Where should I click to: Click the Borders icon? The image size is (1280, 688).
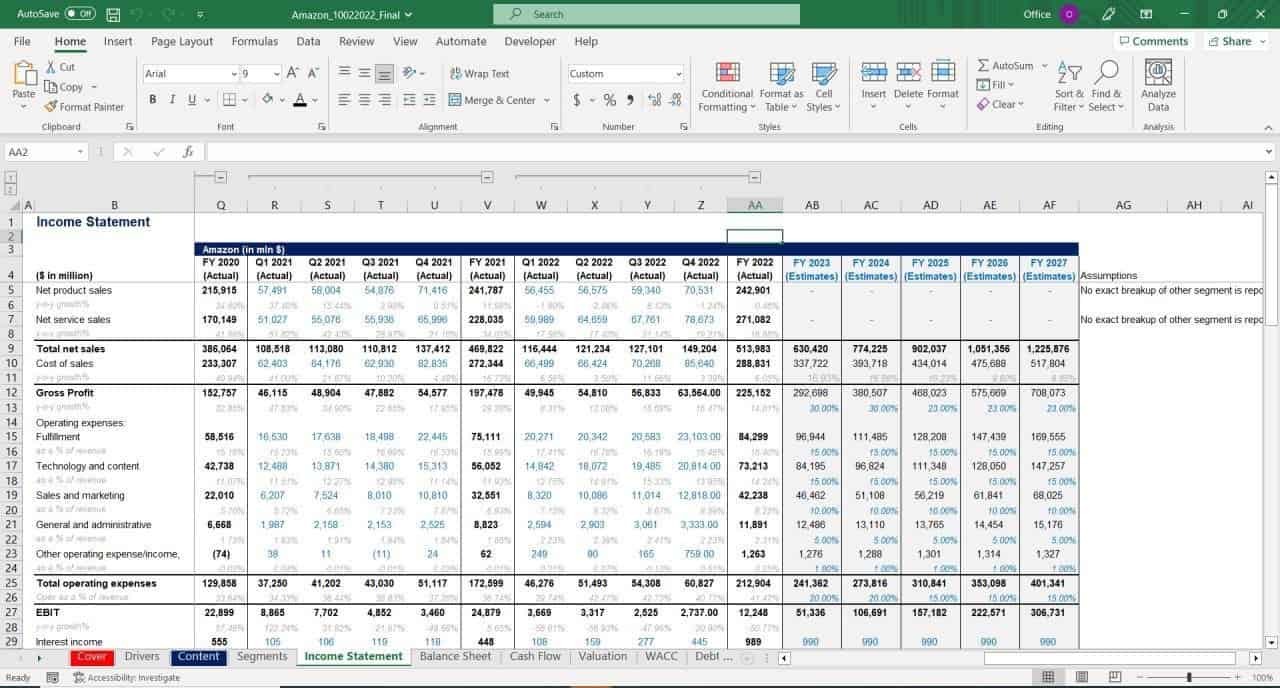[229, 99]
